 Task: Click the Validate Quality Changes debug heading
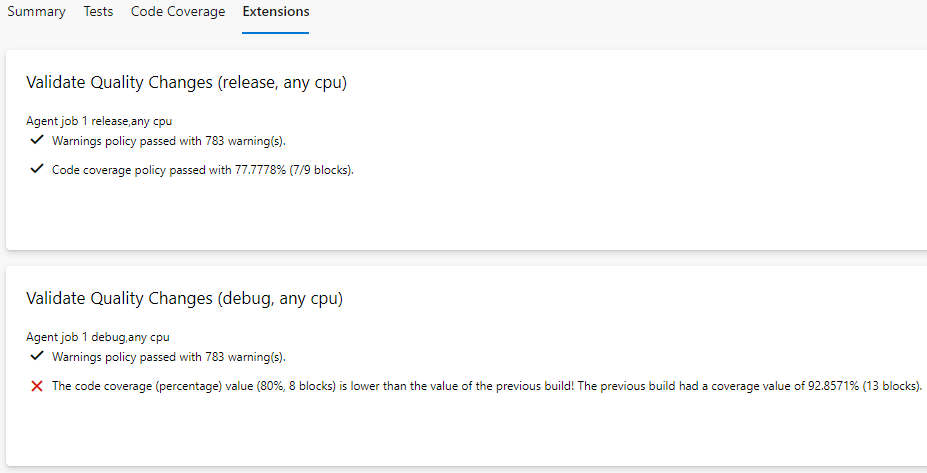pos(184,299)
